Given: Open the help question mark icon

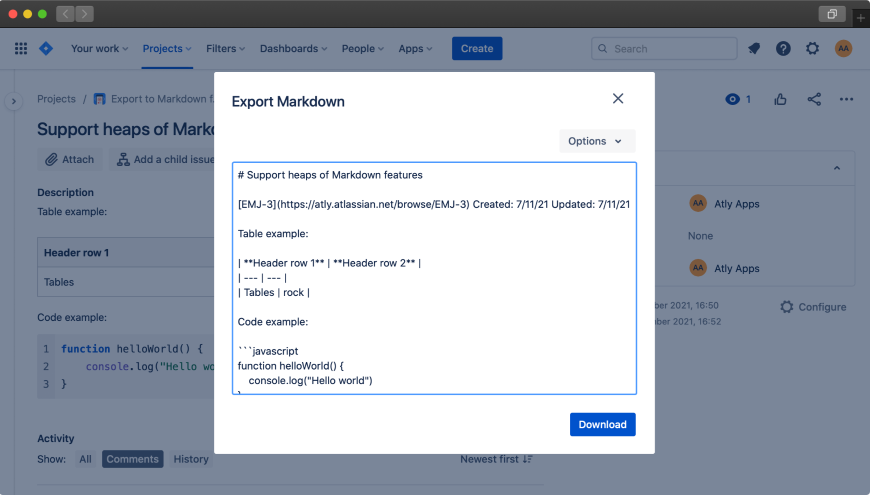Looking at the screenshot, I should click(783, 49).
